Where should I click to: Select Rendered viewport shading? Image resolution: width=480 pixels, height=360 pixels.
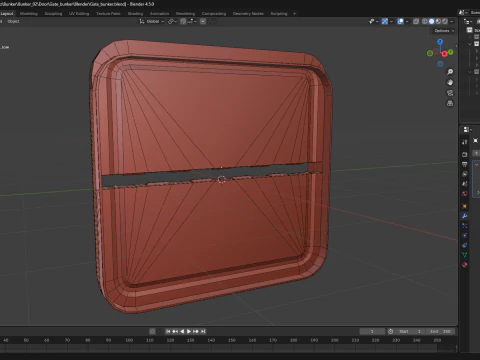[x=445, y=21]
